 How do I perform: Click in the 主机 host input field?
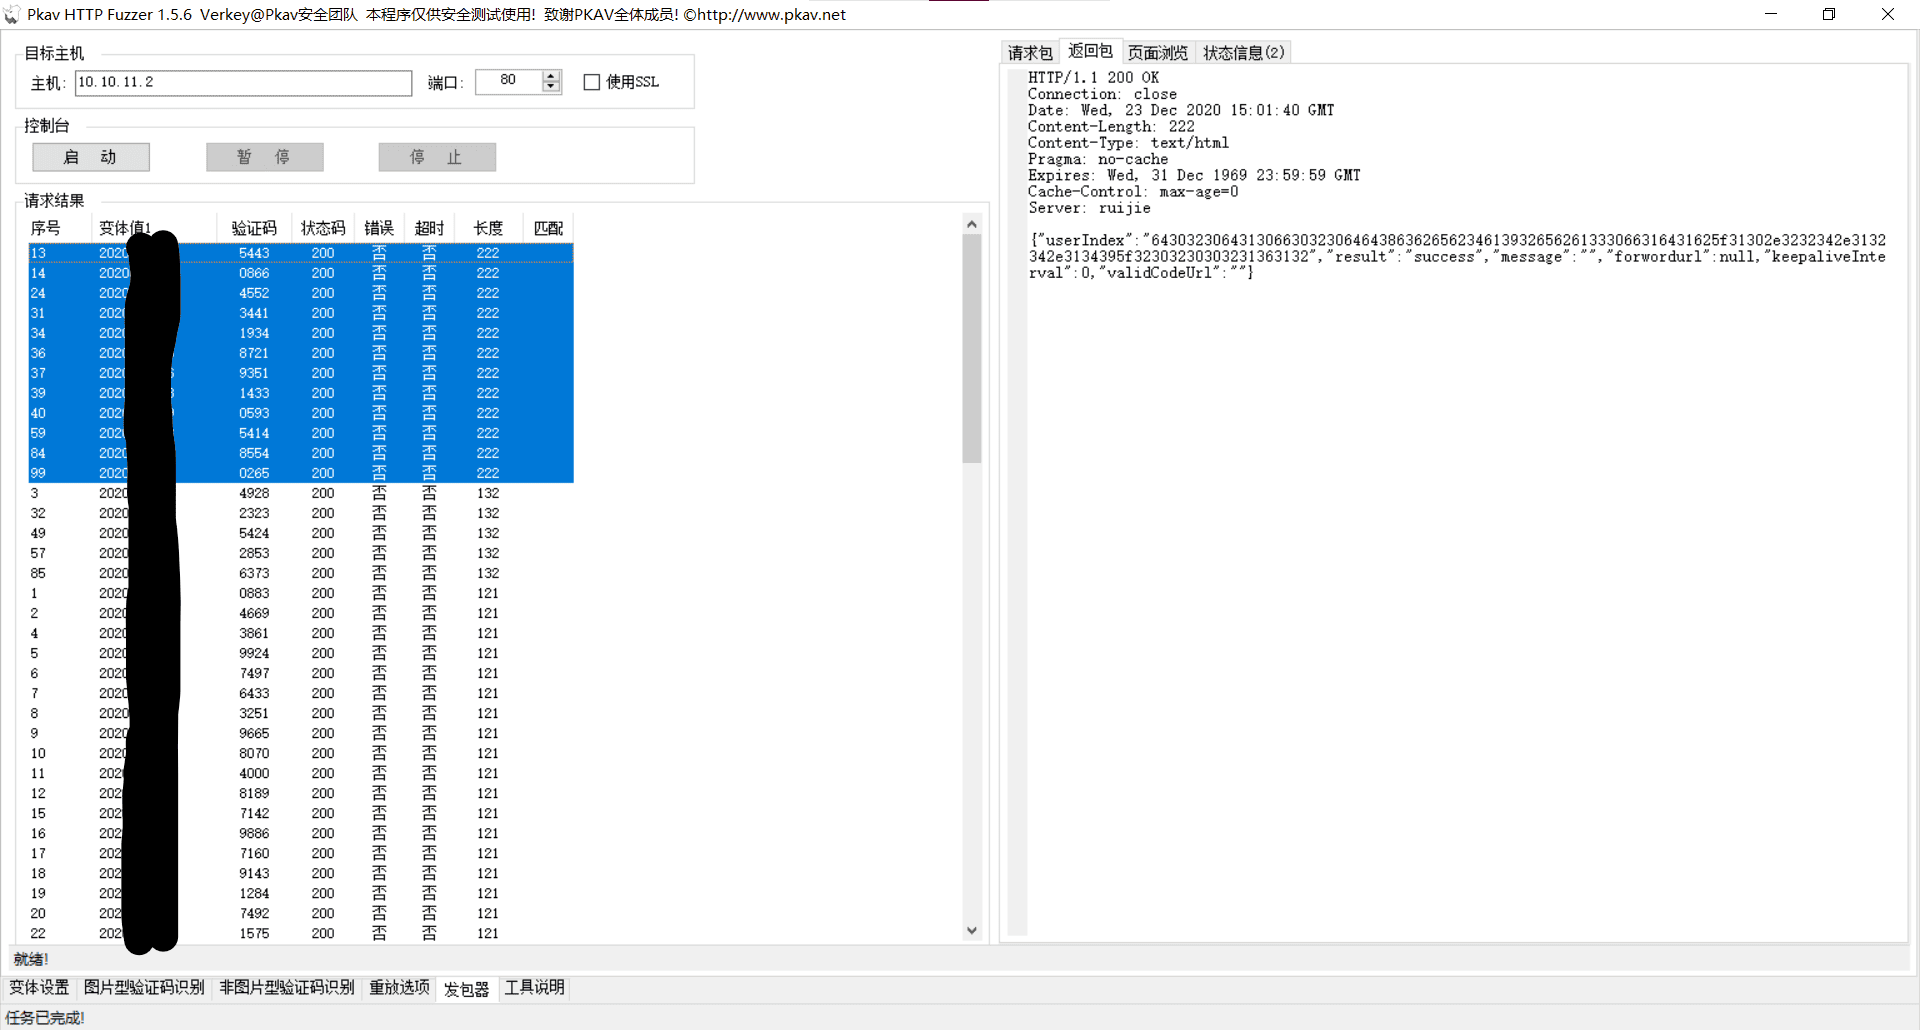(x=243, y=82)
